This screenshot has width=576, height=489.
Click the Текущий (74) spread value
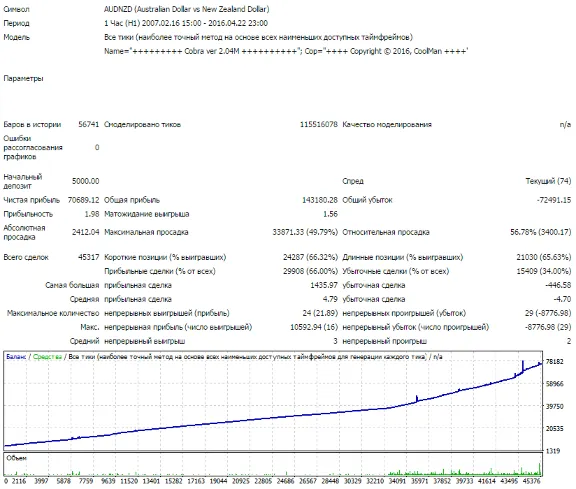coord(548,181)
